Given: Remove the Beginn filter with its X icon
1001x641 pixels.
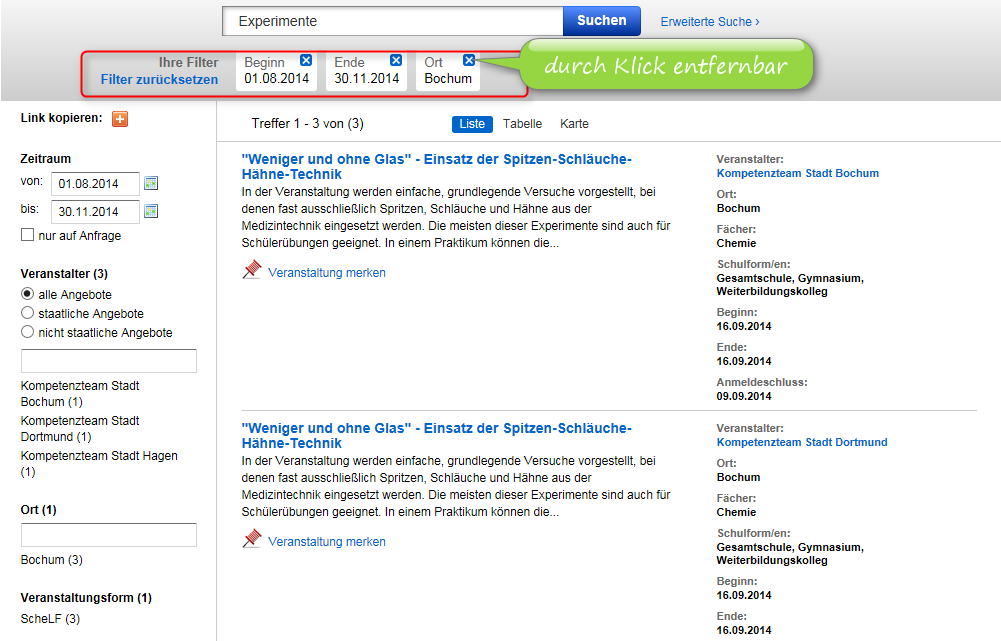Looking at the screenshot, I should point(306,60).
